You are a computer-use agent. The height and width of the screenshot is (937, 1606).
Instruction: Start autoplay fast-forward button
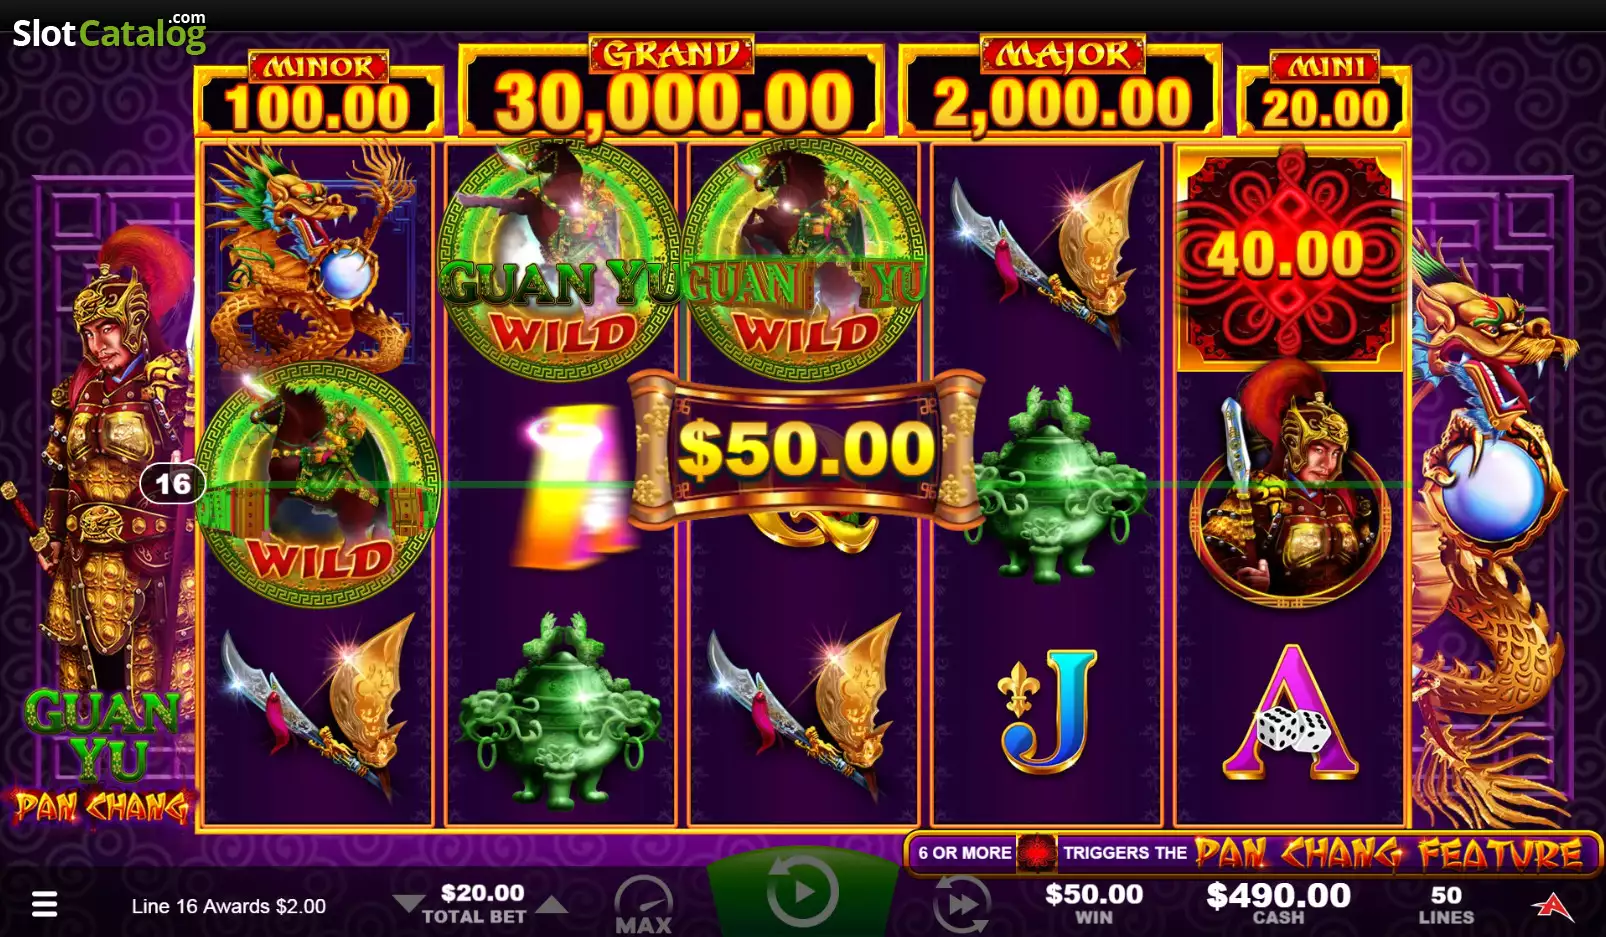(961, 904)
